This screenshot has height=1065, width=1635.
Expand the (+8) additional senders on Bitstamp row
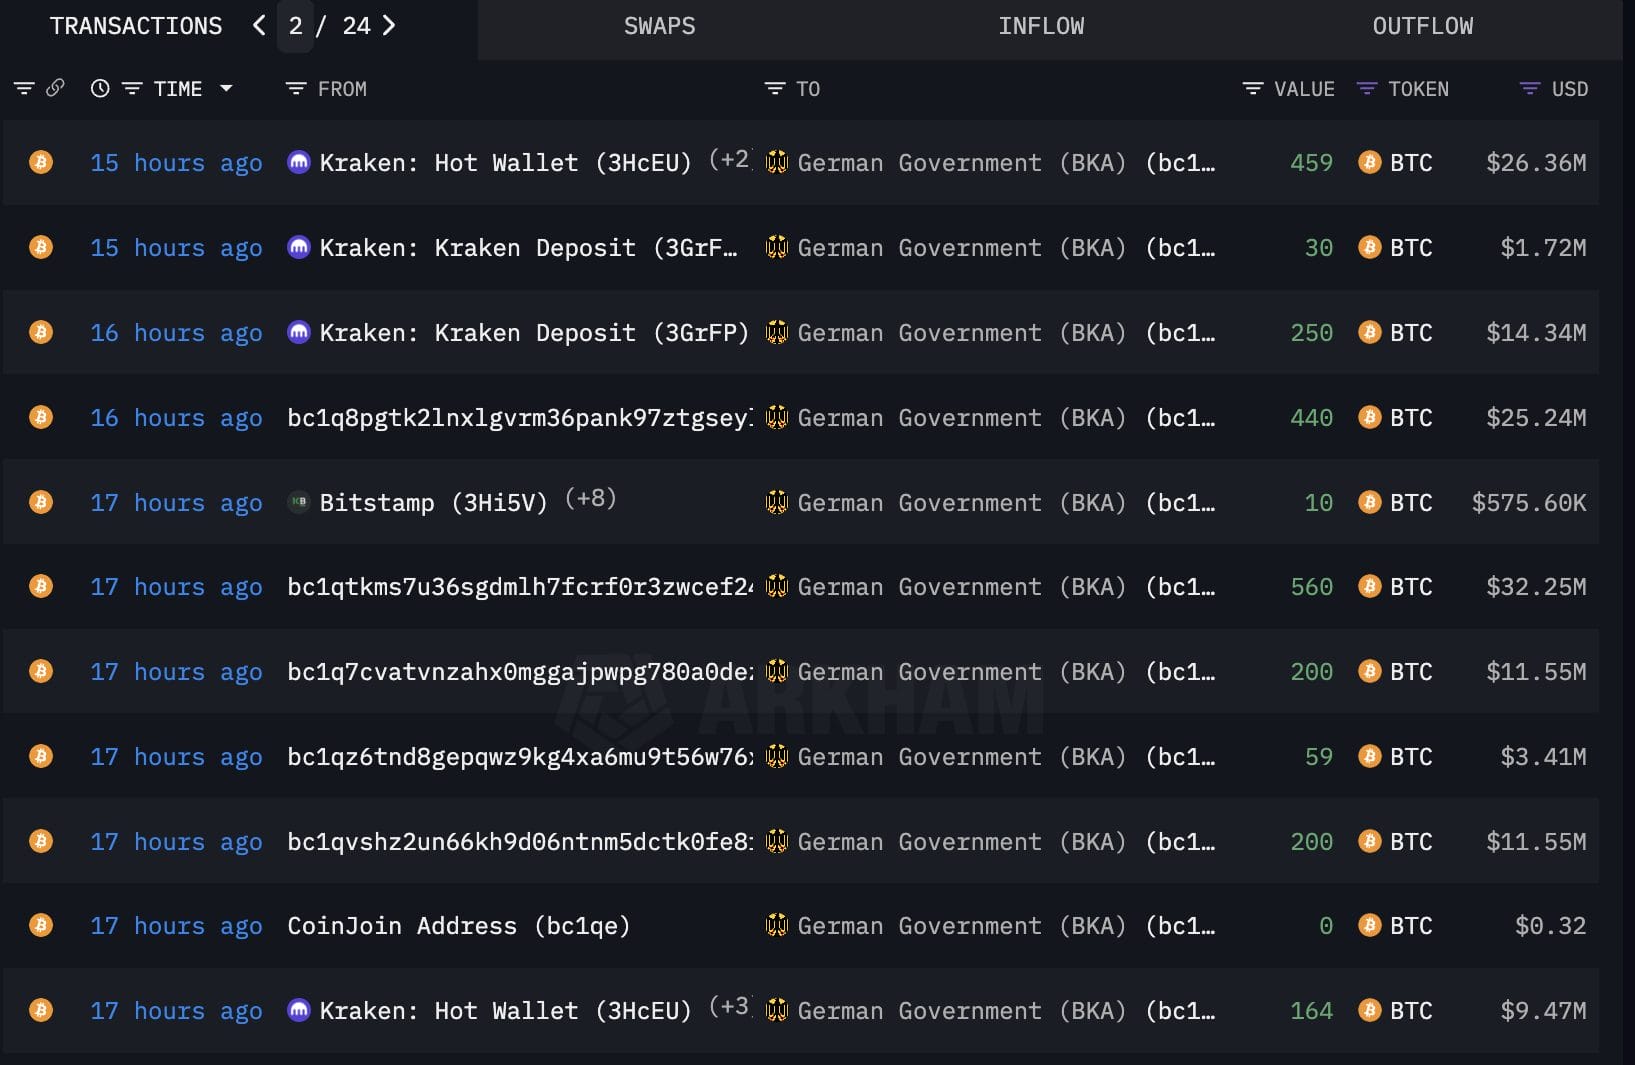[590, 499]
